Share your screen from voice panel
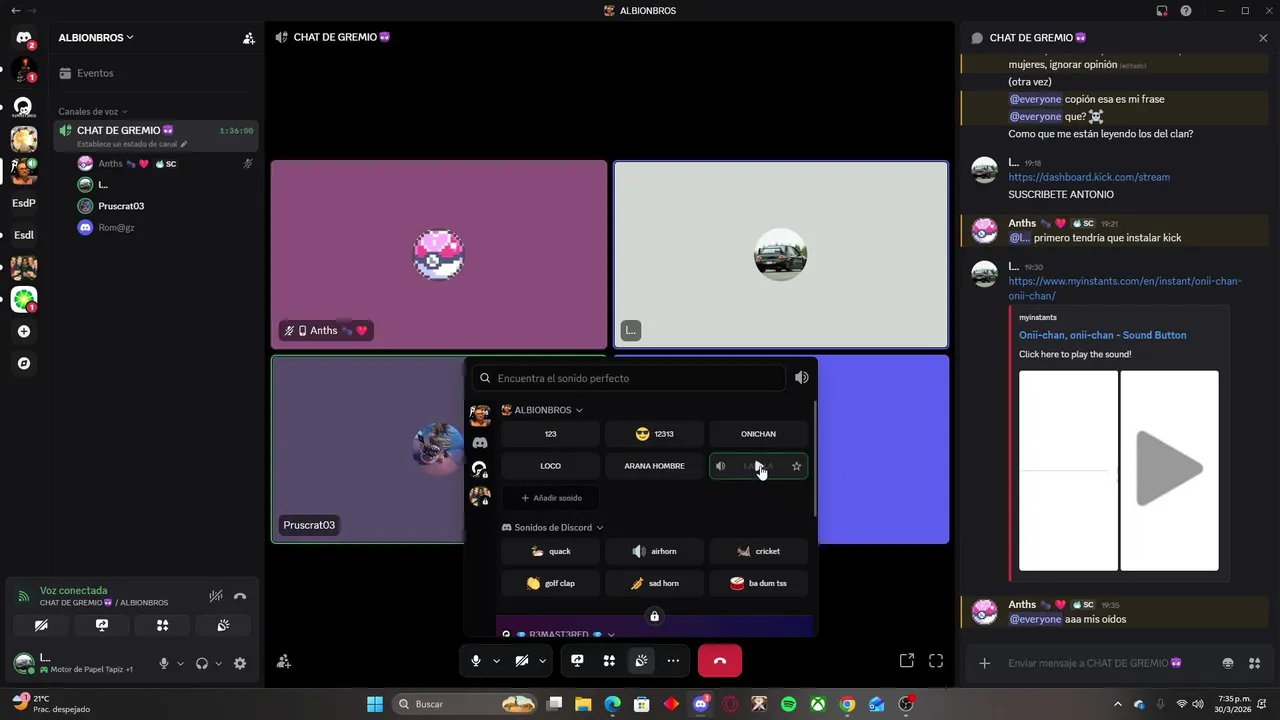The height and width of the screenshot is (720, 1280). coord(102,625)
